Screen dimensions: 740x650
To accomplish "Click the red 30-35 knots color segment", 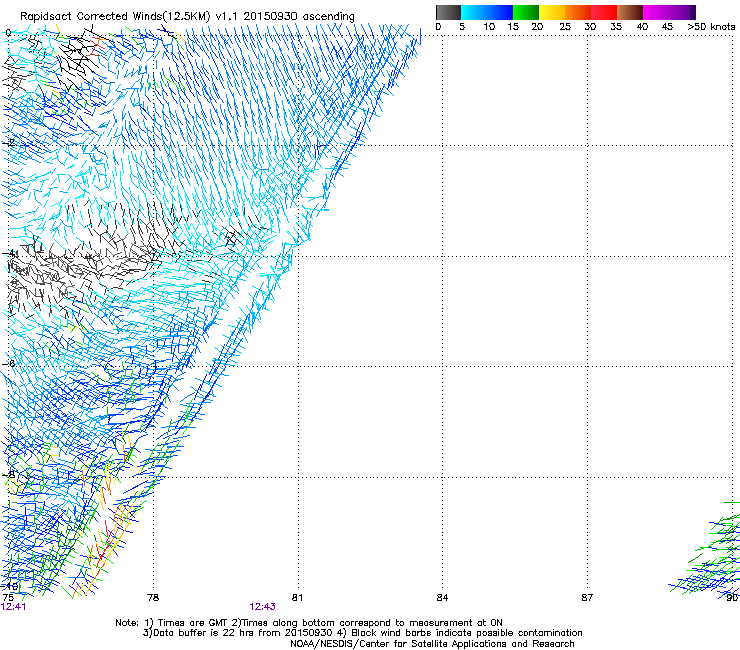I will coord(604,12).
